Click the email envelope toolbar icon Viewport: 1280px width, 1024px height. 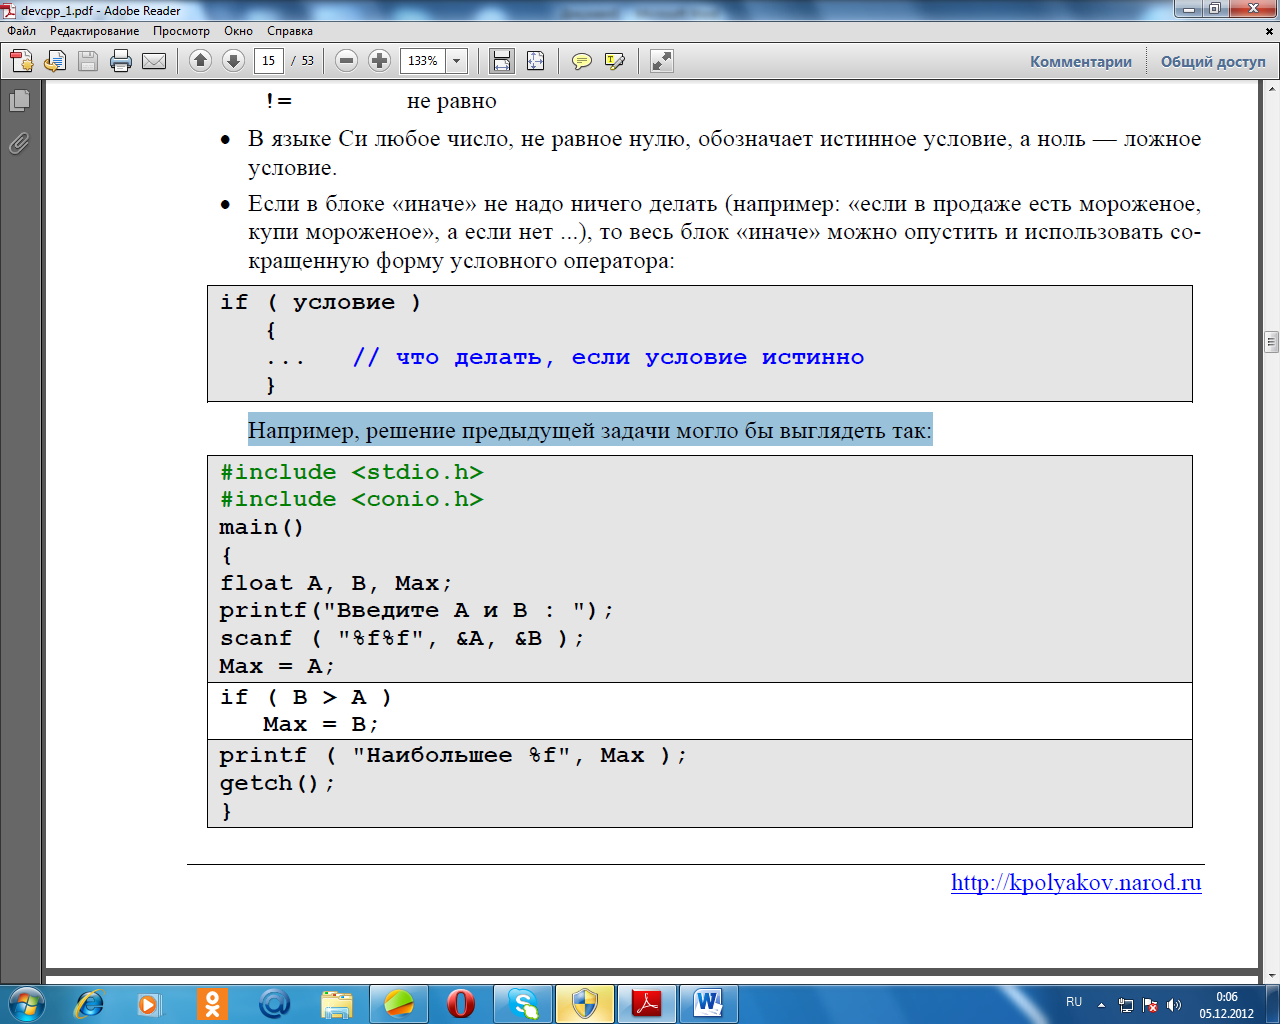(x=154, y=61)
